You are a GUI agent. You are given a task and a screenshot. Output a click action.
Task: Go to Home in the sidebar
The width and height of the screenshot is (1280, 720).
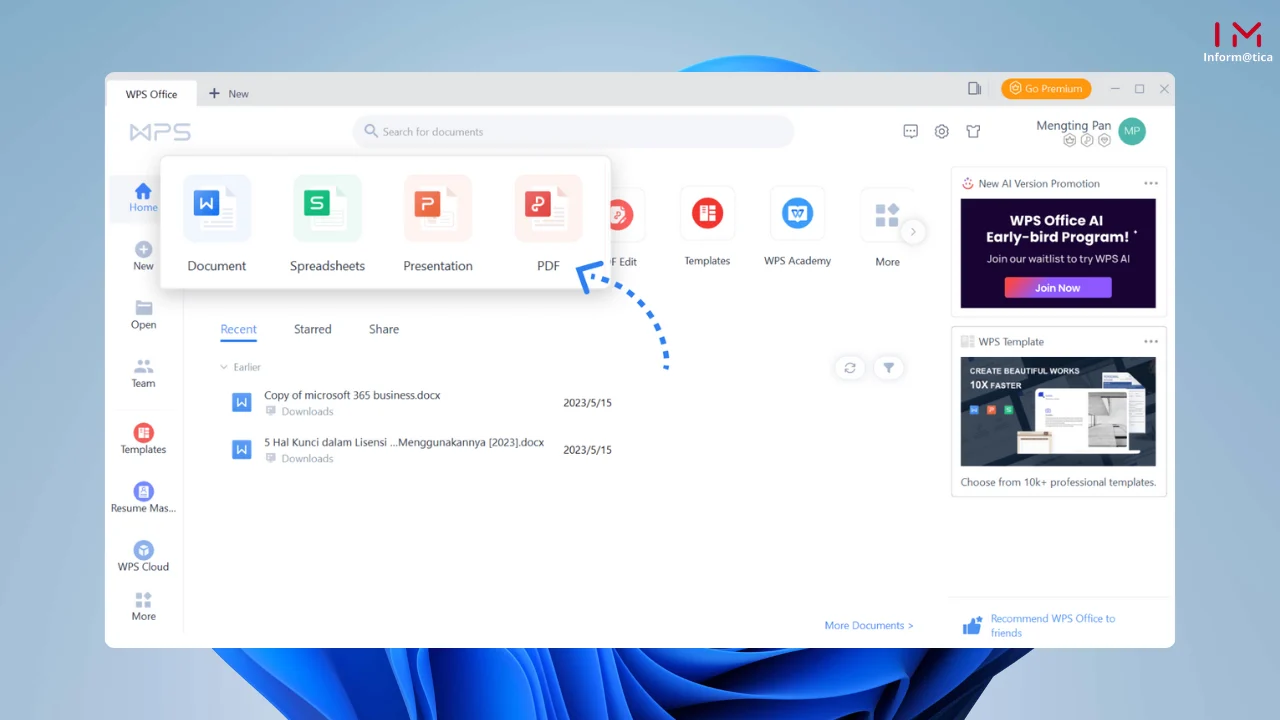point(143,198)
